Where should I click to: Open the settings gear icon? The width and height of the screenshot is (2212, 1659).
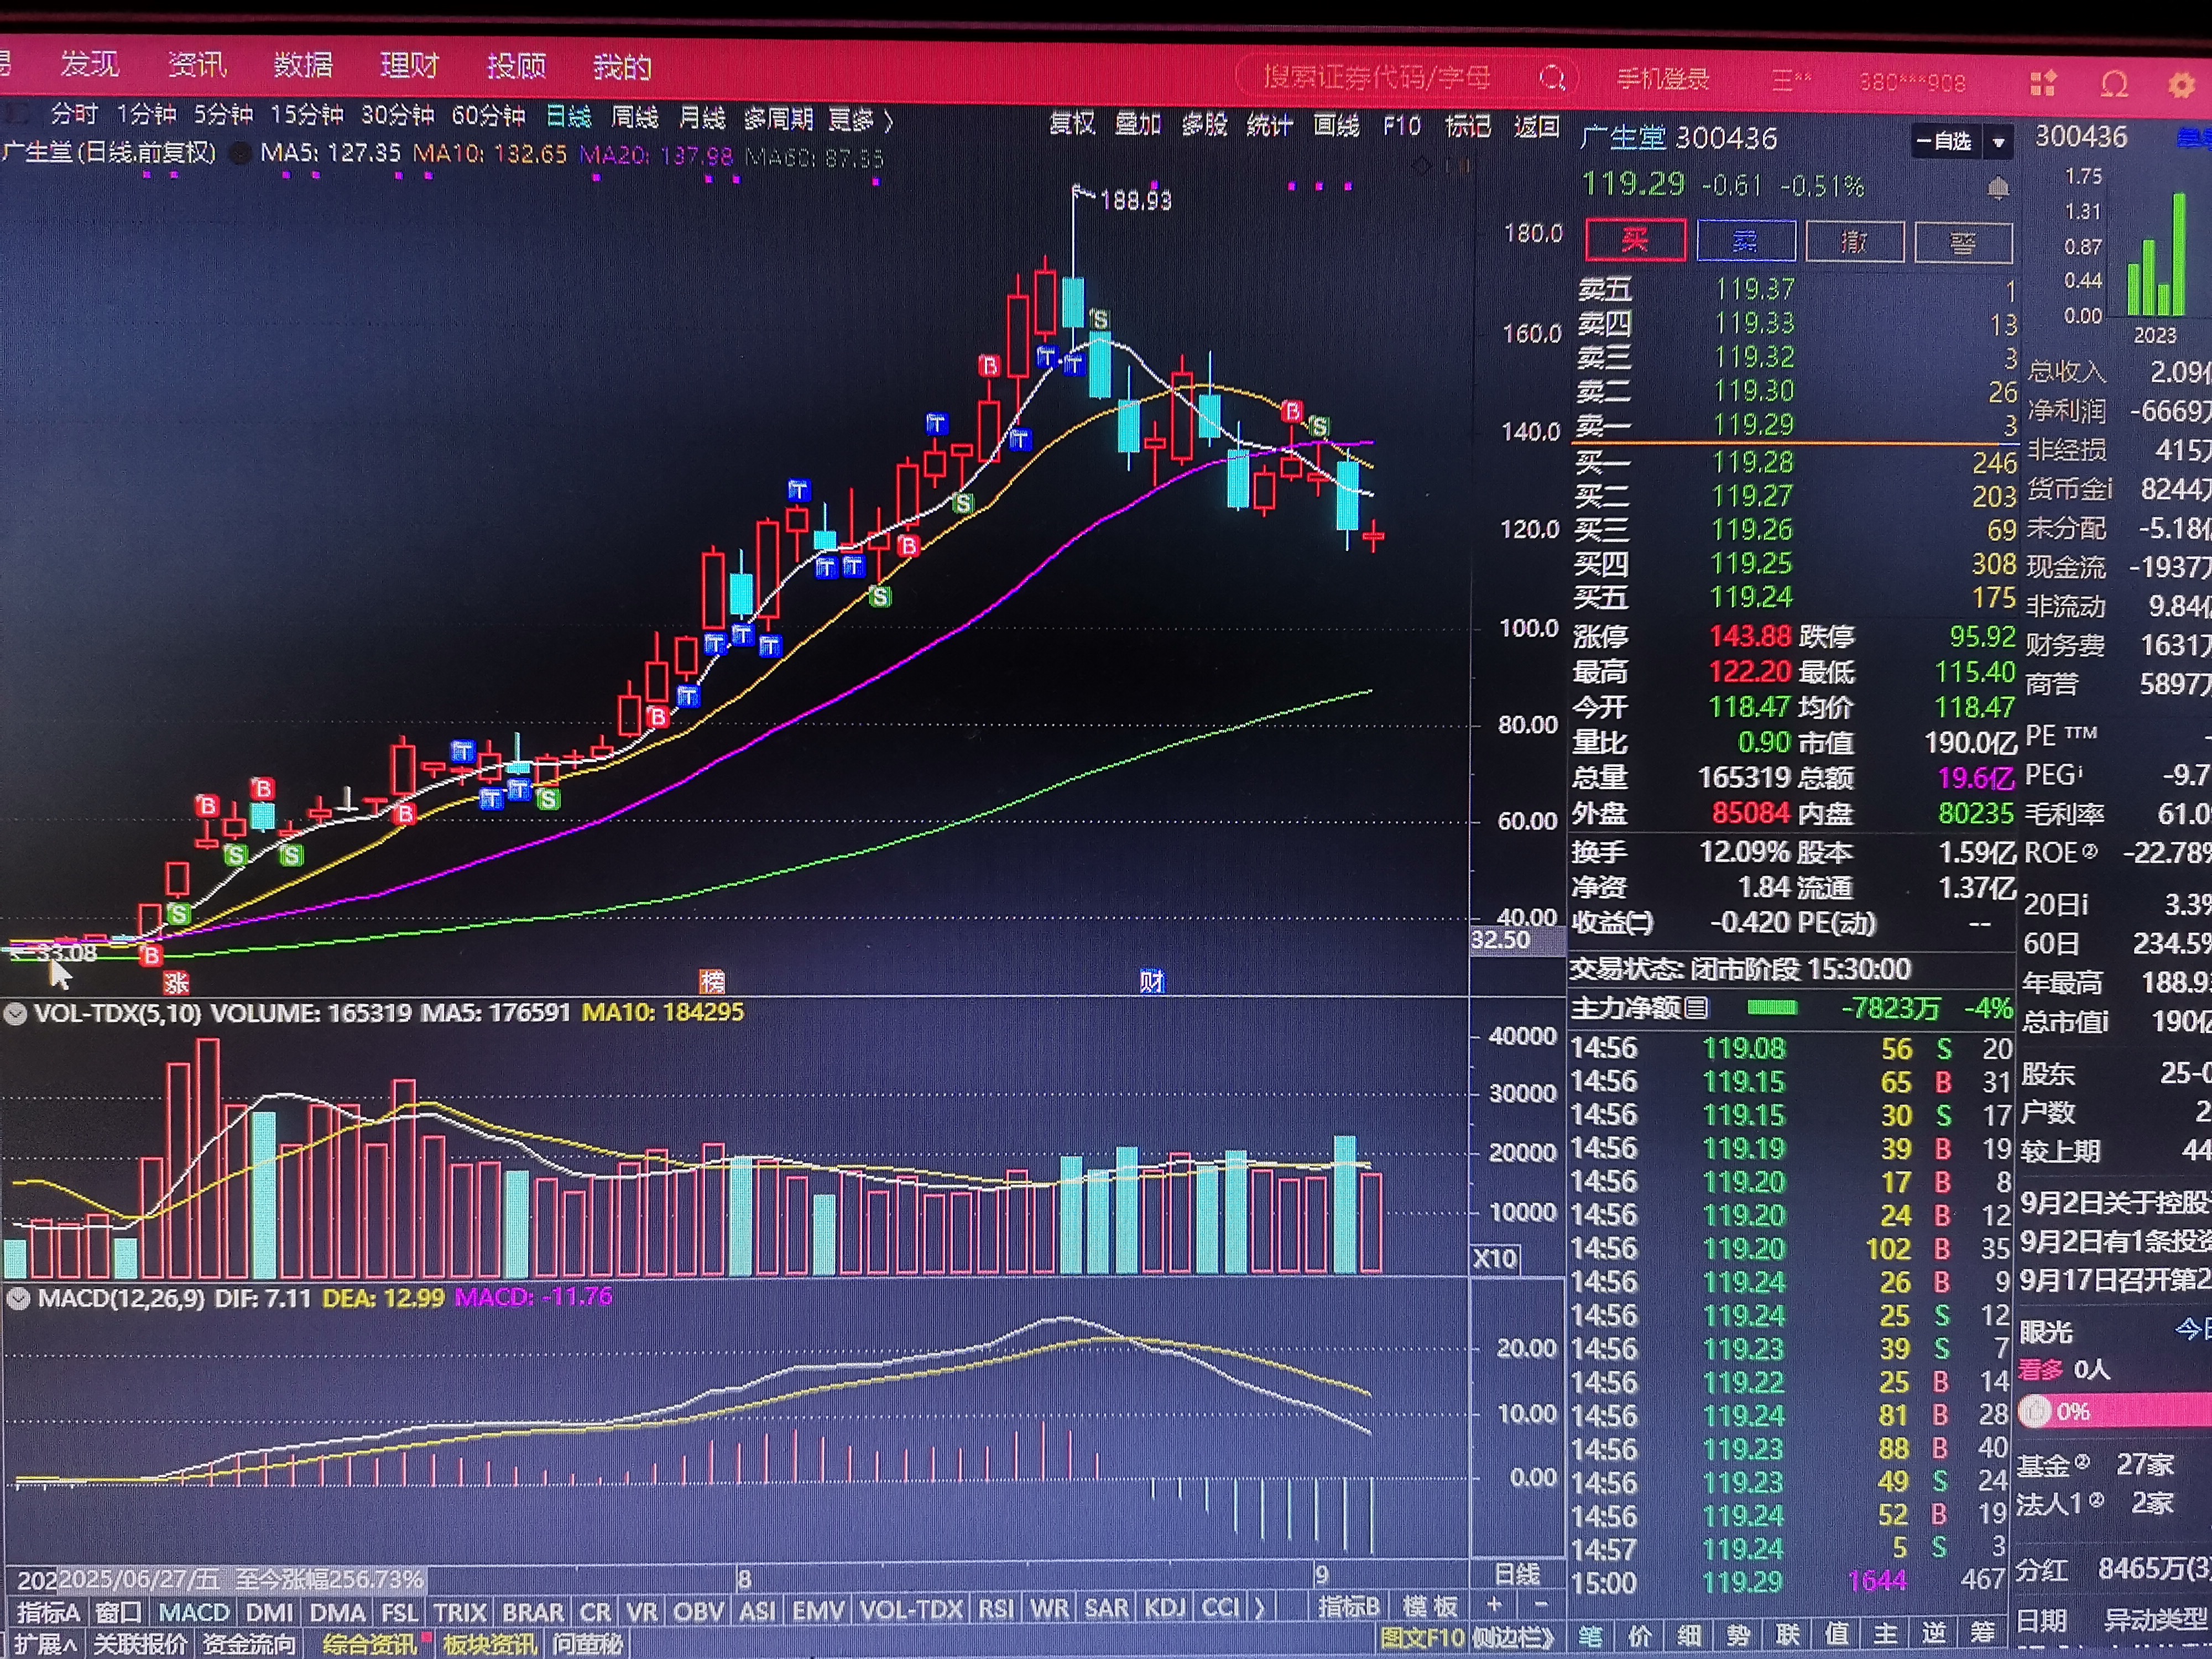[2181, 85]
